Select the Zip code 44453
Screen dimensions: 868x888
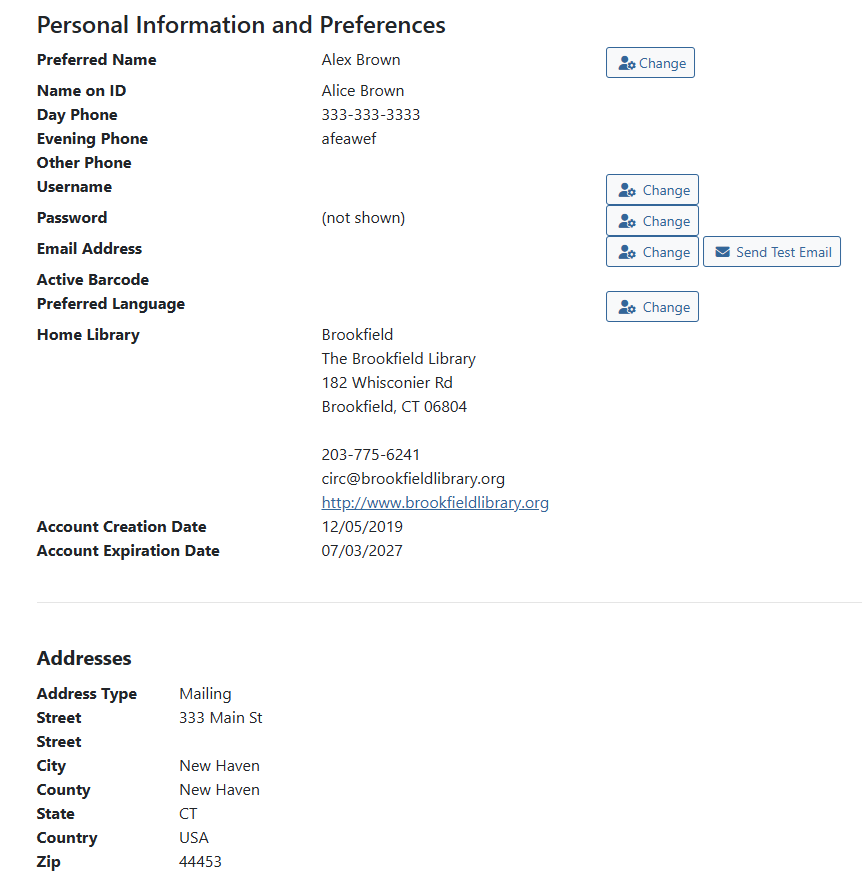click(x=200, y=861)
